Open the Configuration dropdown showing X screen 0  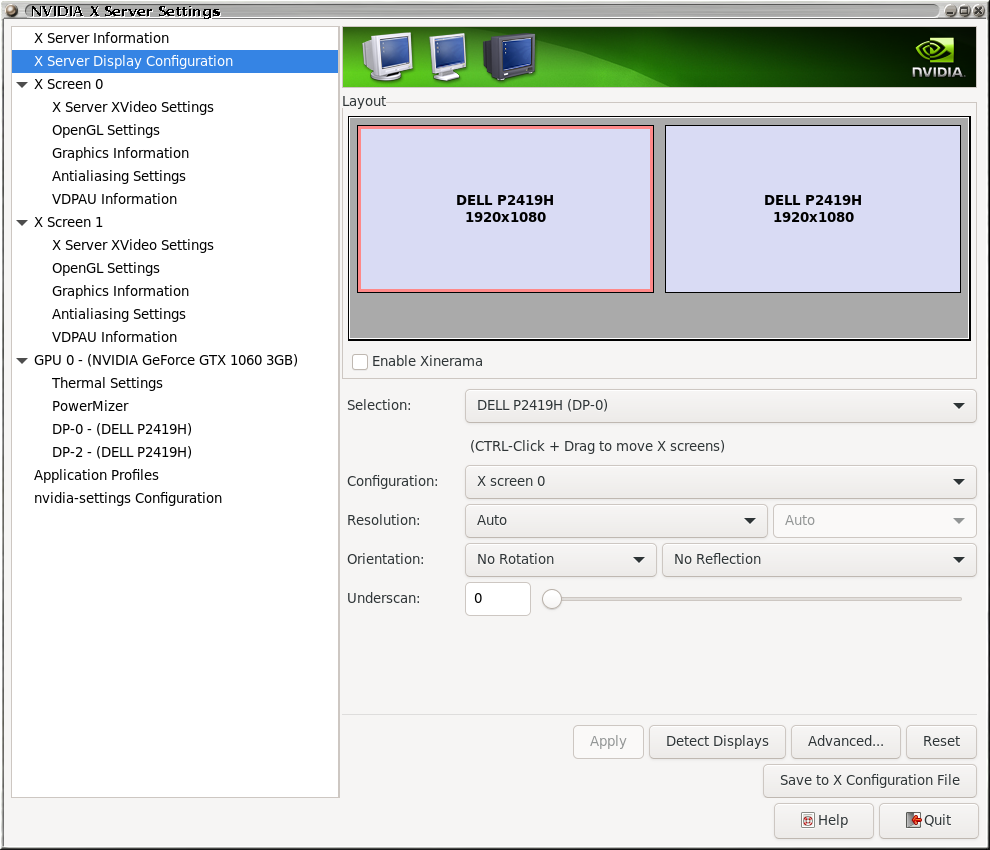(x=720, y=481)
